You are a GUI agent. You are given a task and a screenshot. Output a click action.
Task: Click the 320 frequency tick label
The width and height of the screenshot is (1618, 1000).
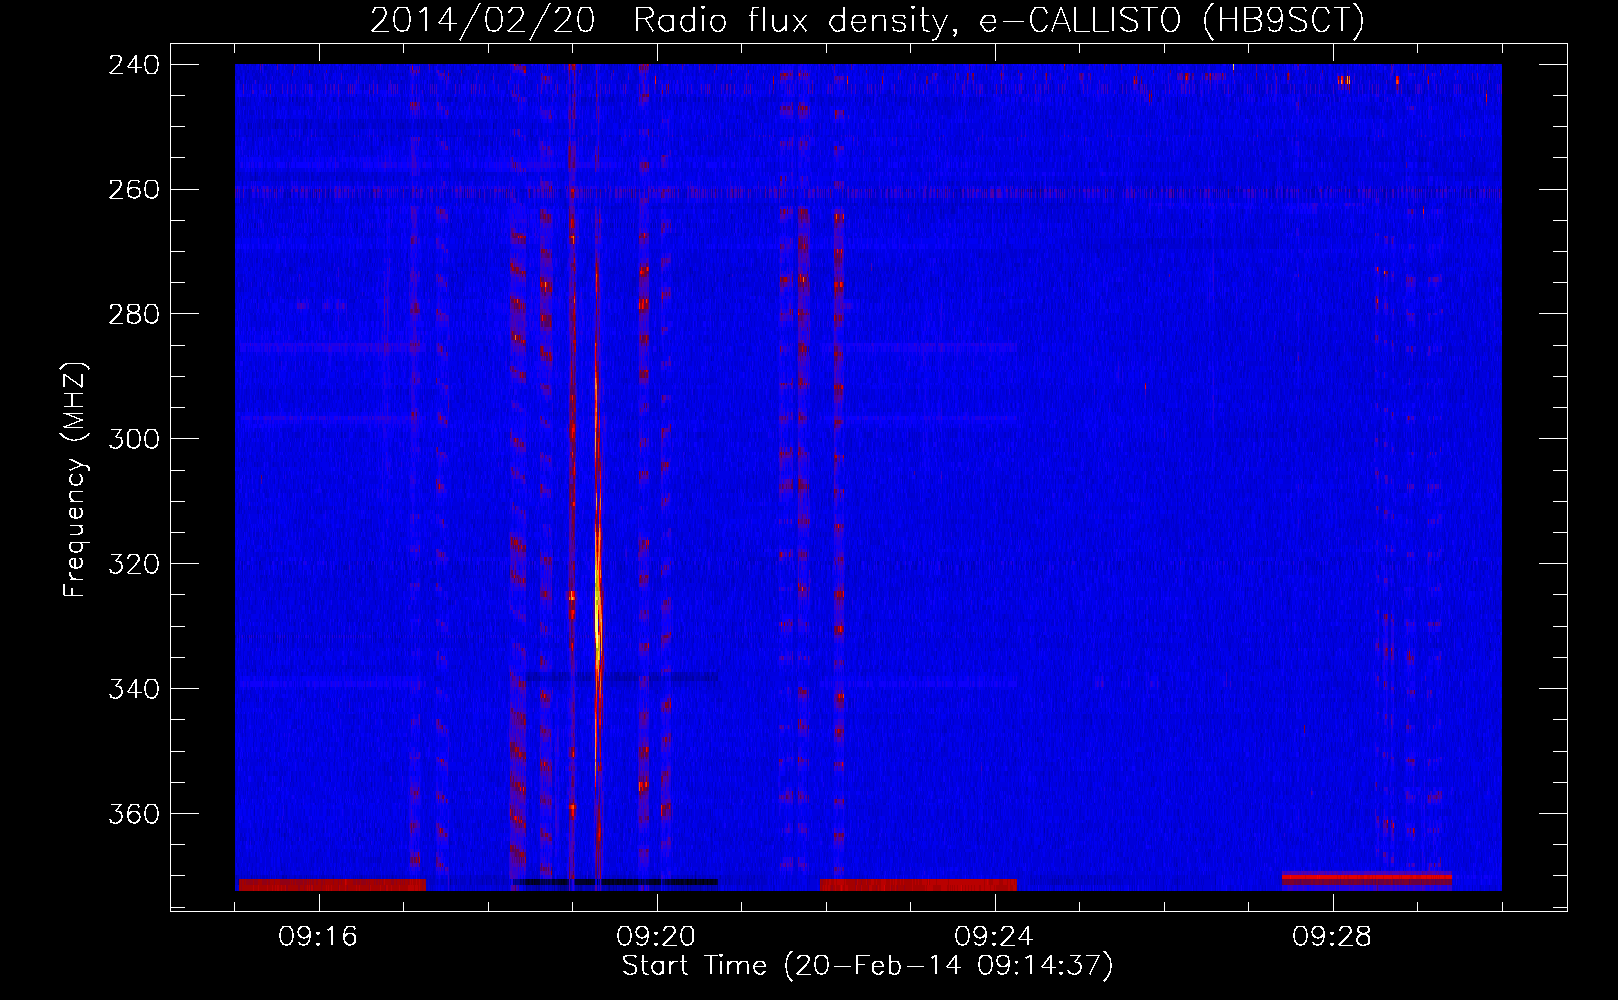[134, 564]
